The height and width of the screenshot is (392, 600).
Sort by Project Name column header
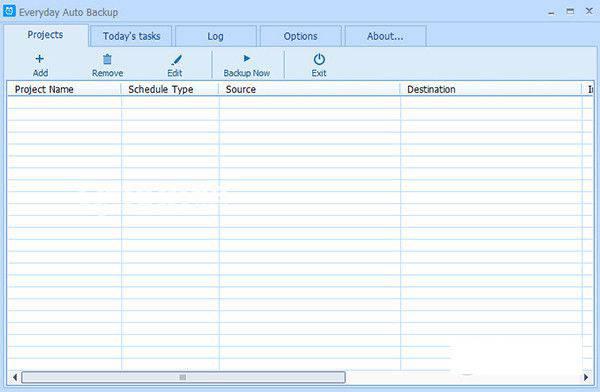click(64, 89)
